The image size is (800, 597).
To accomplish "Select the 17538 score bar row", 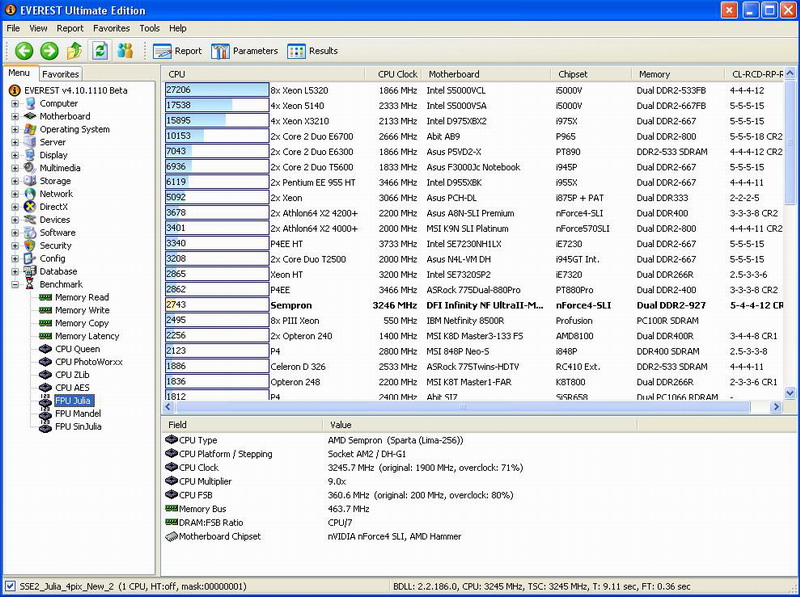I will pyautogui.click(x=217, y=105).
